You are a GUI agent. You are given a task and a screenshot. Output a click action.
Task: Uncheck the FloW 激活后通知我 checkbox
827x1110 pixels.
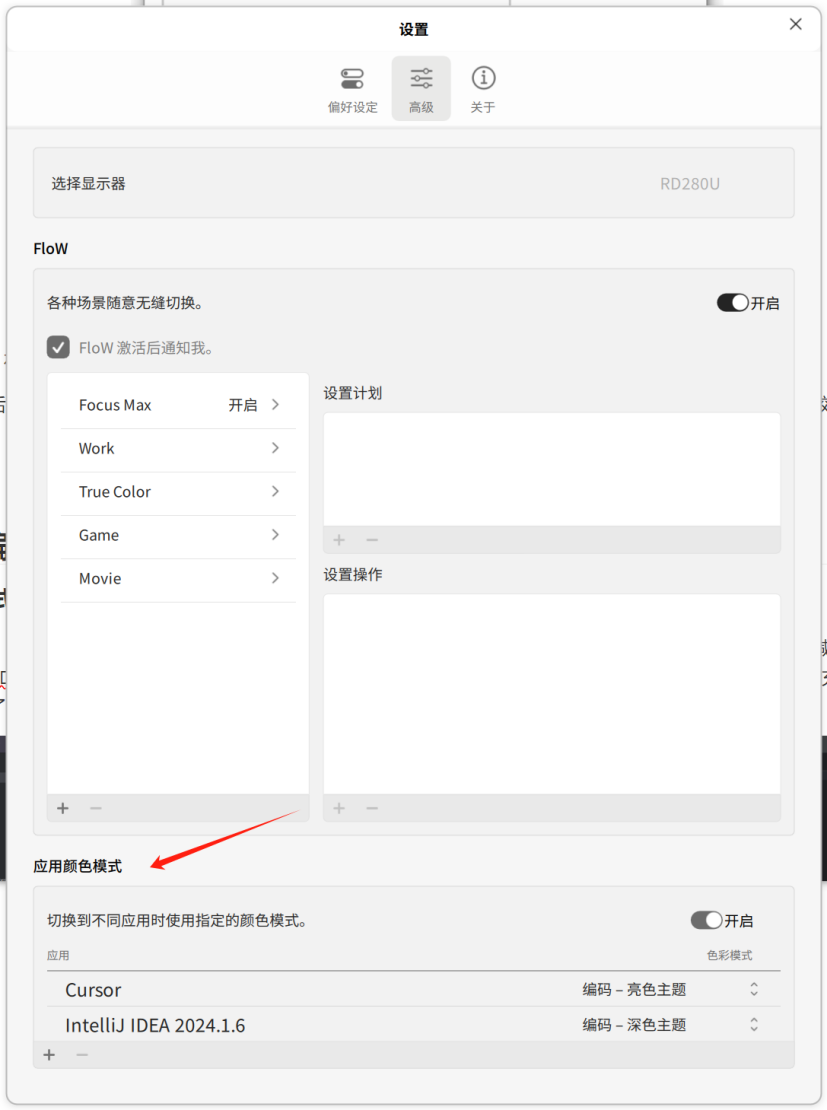tap(58, 347)
